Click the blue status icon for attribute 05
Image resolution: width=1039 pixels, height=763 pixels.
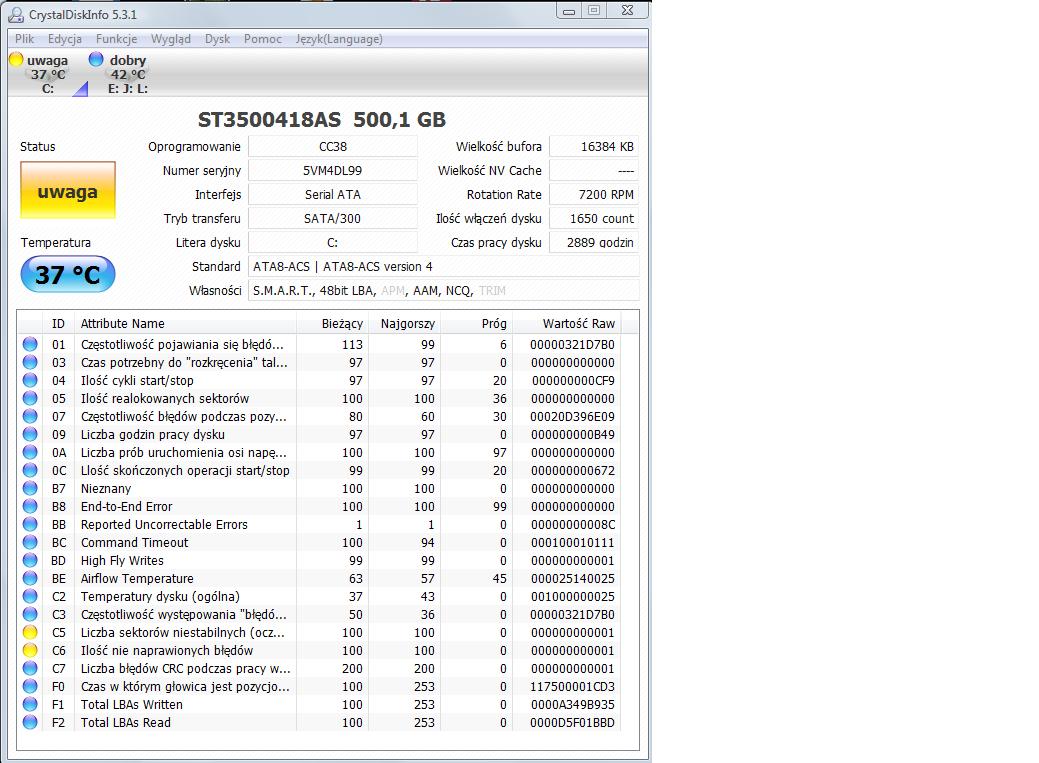[30, 398]
